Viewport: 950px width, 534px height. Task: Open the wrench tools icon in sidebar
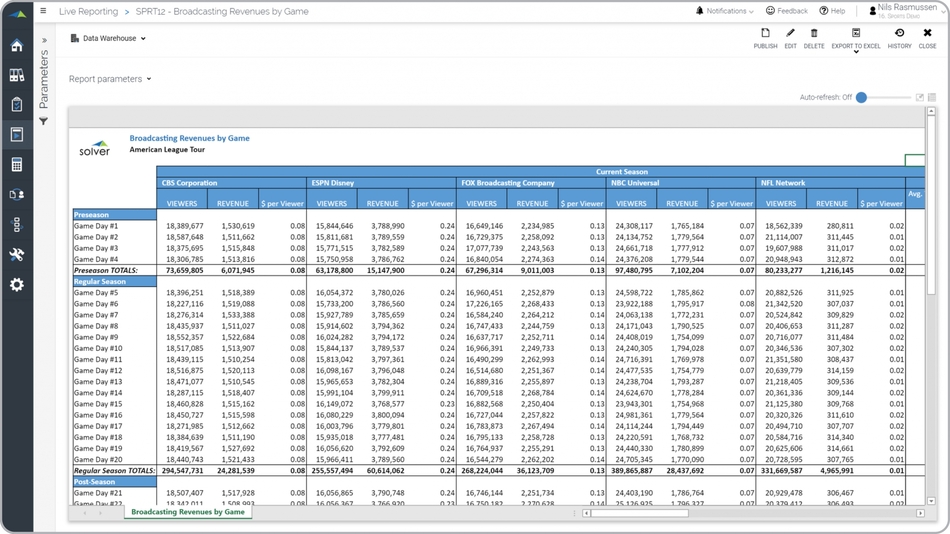pyautogui.click(x=17, y=255)
